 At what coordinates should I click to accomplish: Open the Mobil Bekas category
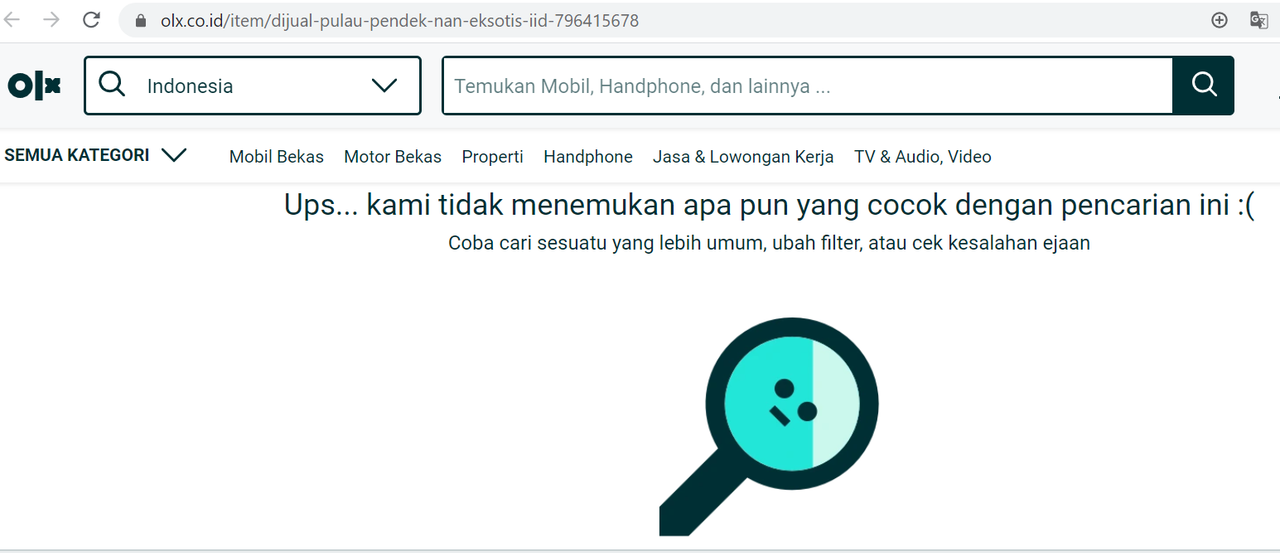[277, 157]
